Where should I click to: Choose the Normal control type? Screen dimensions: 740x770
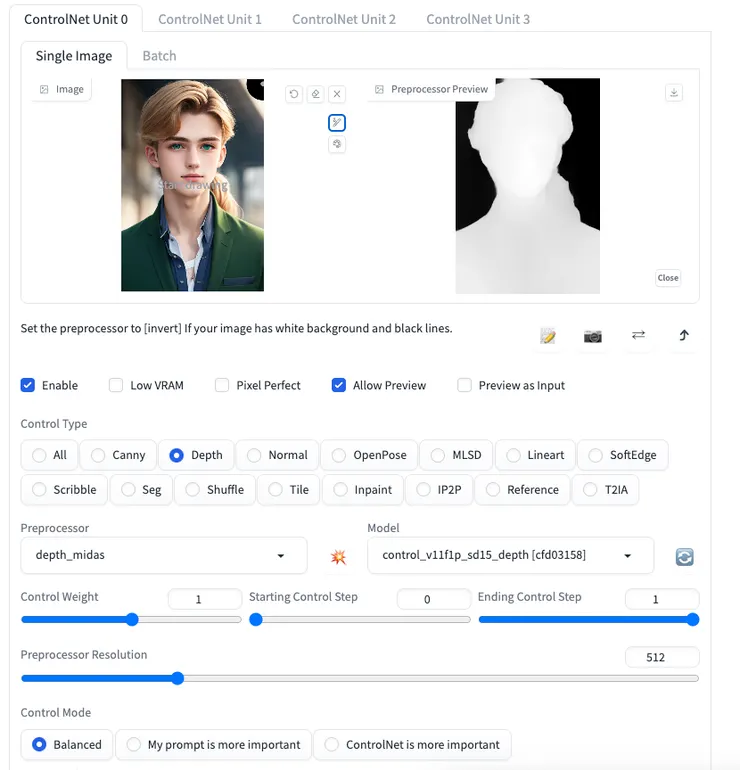(x=277, y=455)
